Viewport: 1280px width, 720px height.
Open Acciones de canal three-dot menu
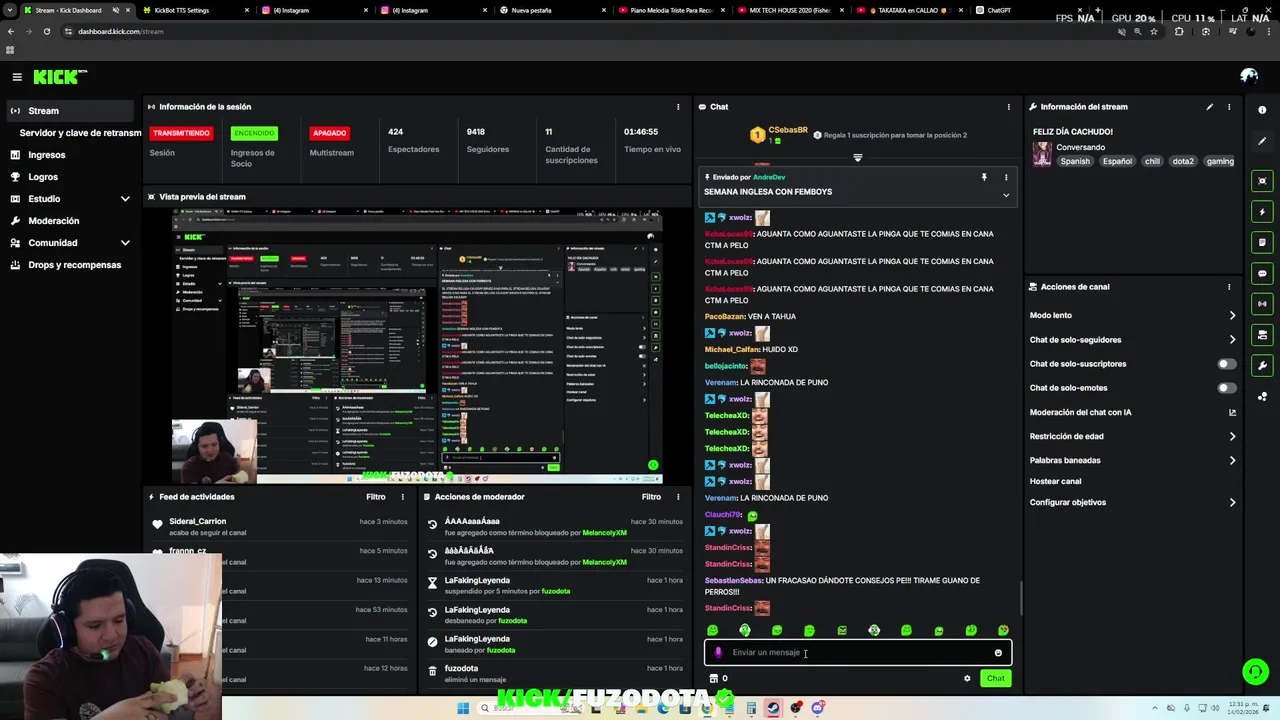[x=1229, y=287]
